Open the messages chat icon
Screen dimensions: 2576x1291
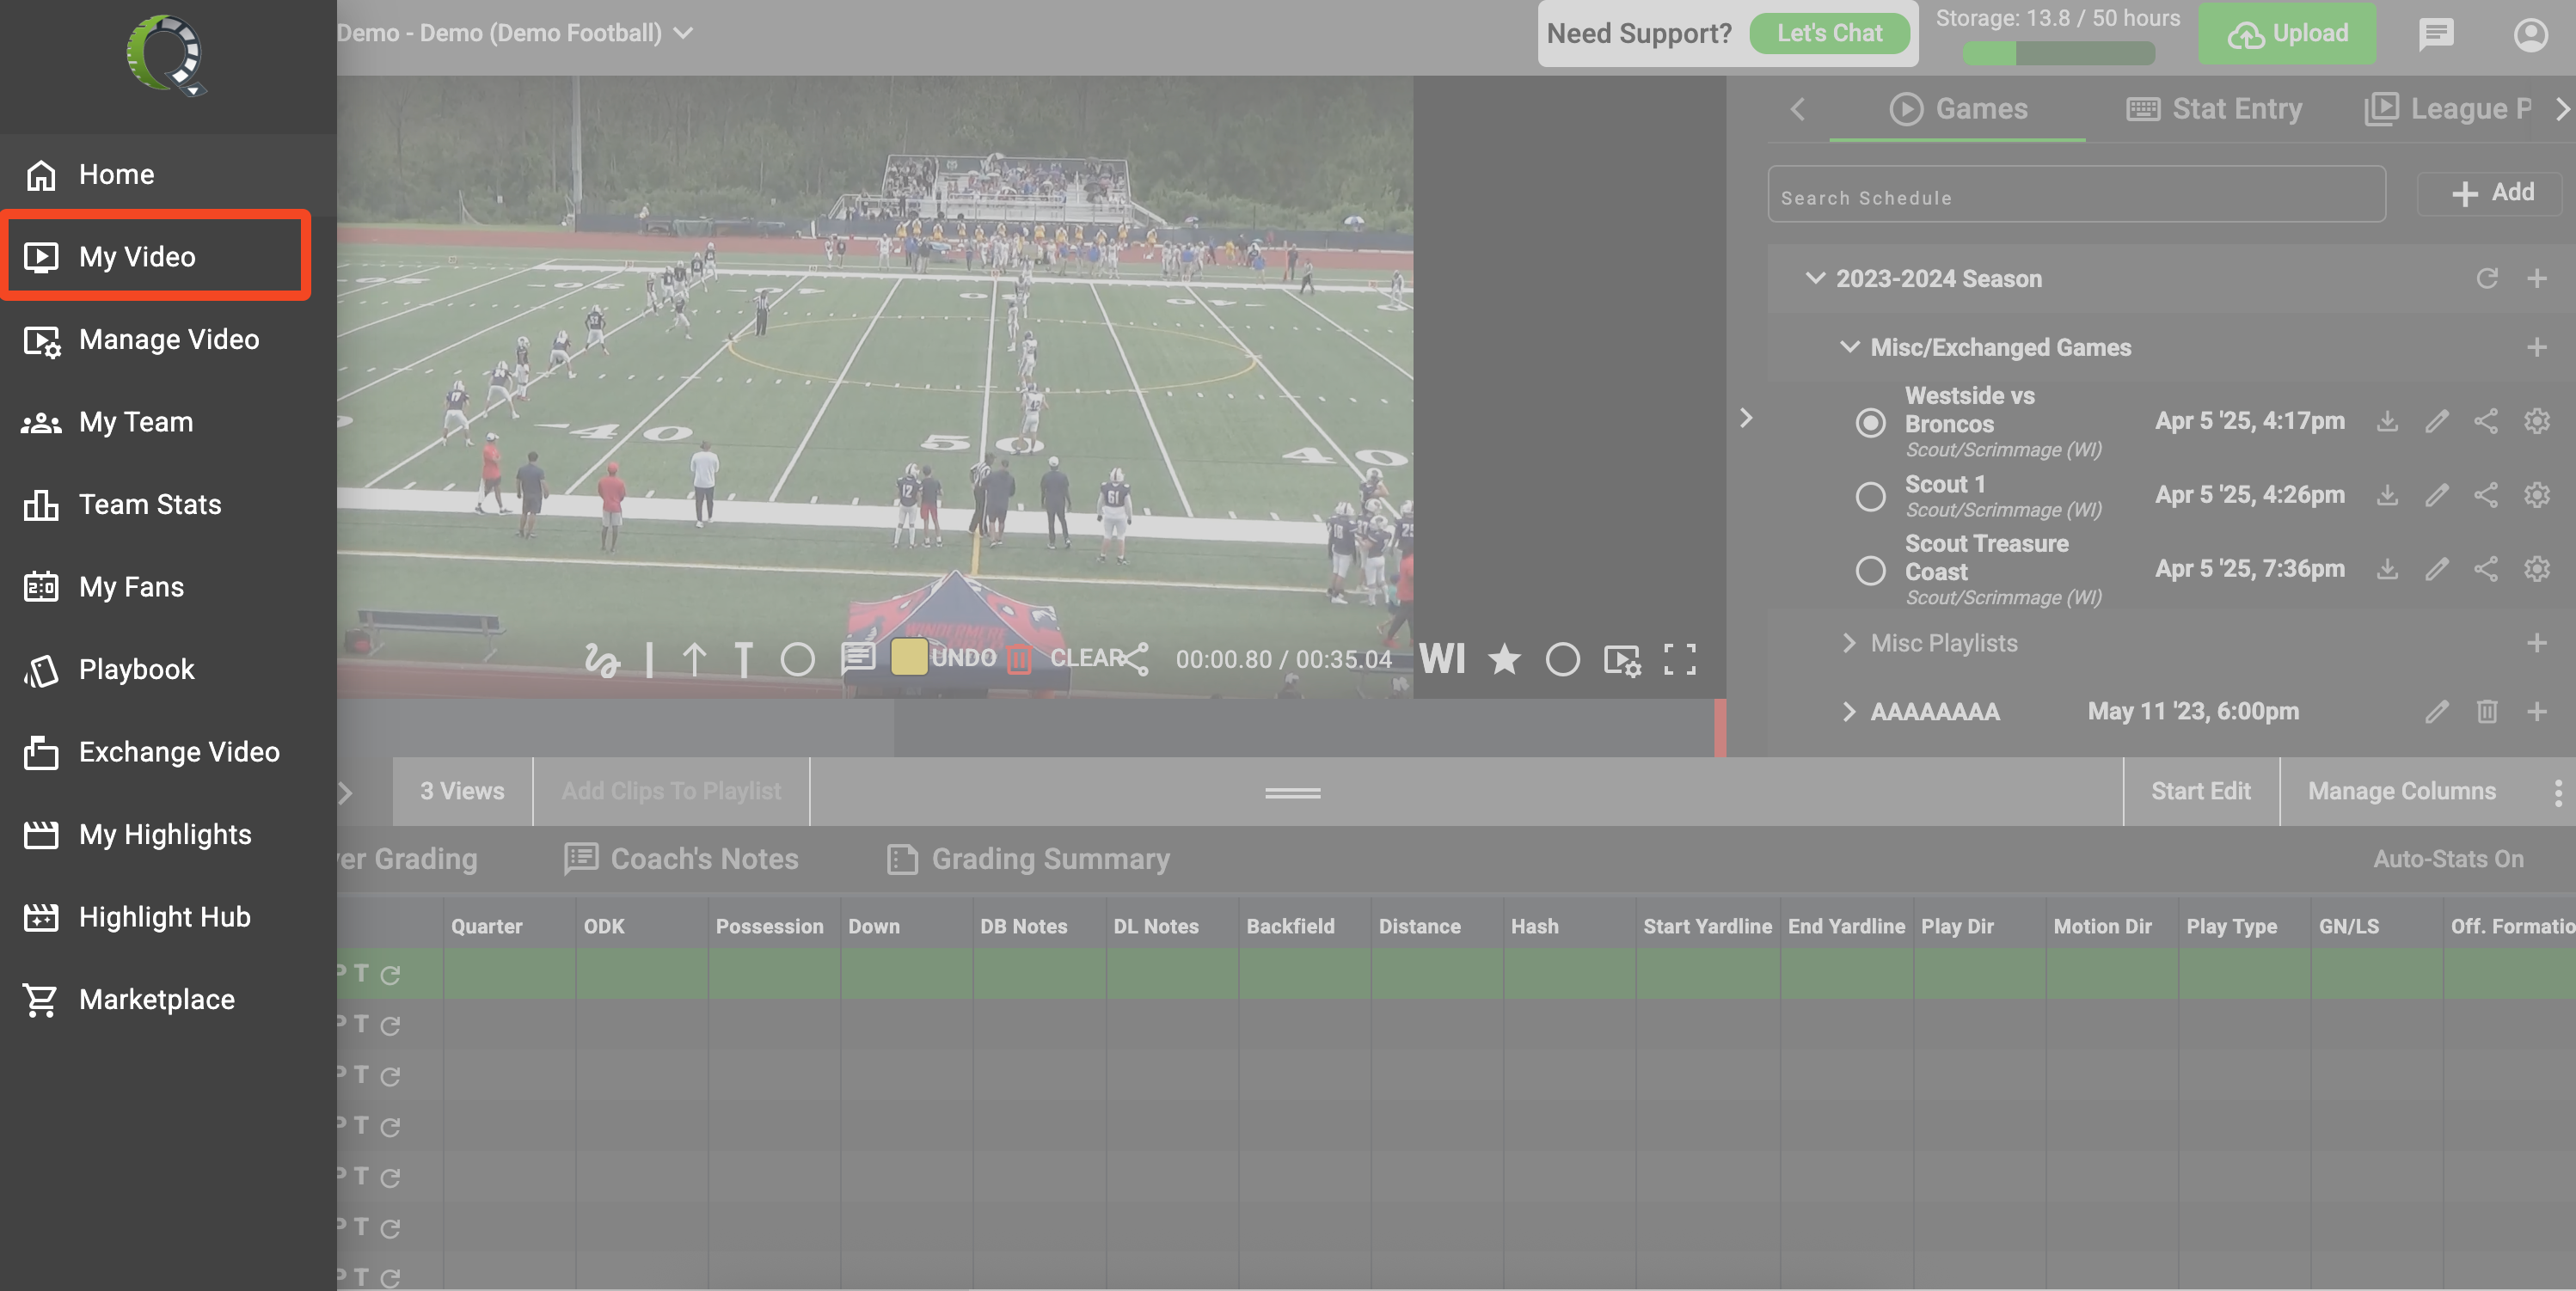click(x=2436, y=35)
